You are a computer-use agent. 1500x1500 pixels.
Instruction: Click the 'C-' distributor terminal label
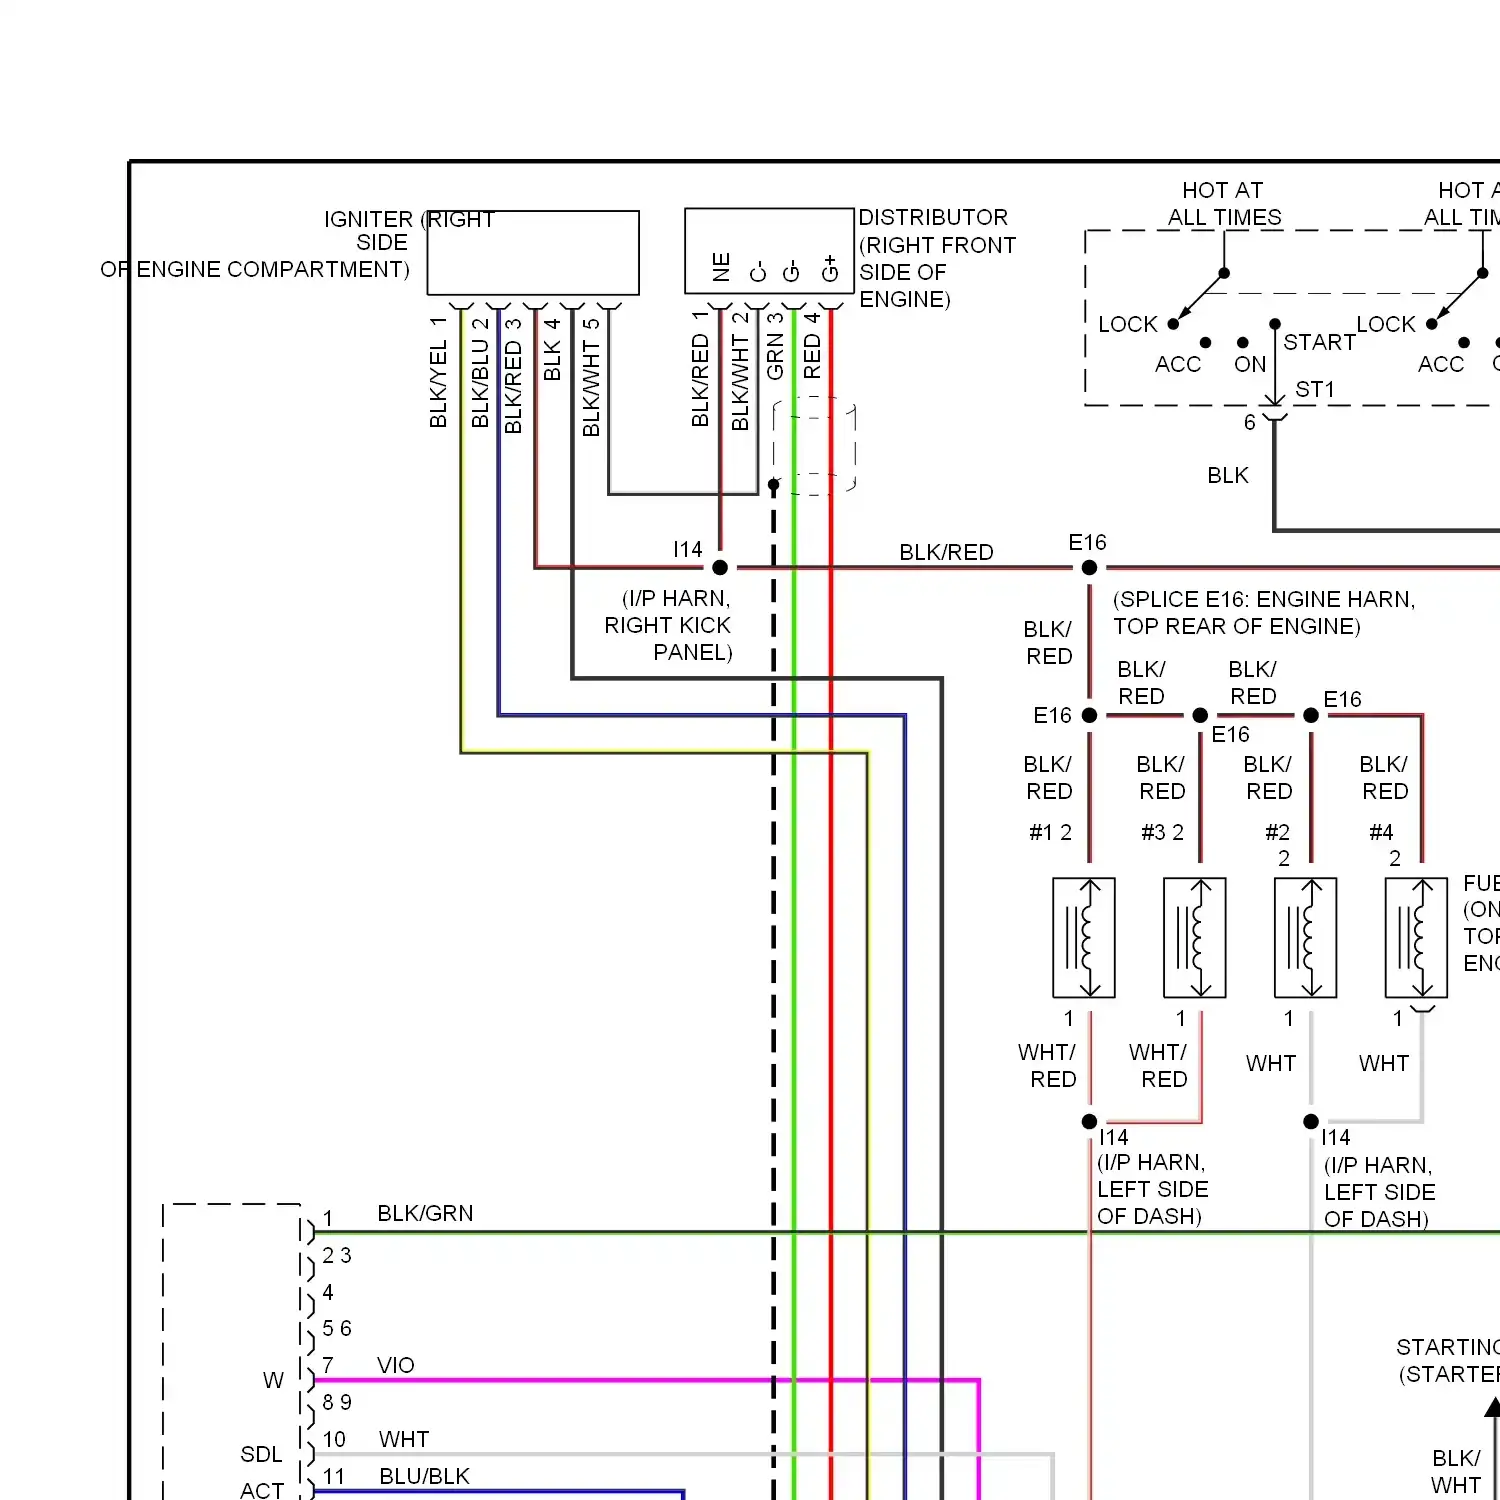pyautogui.click(x=758, y=272)
